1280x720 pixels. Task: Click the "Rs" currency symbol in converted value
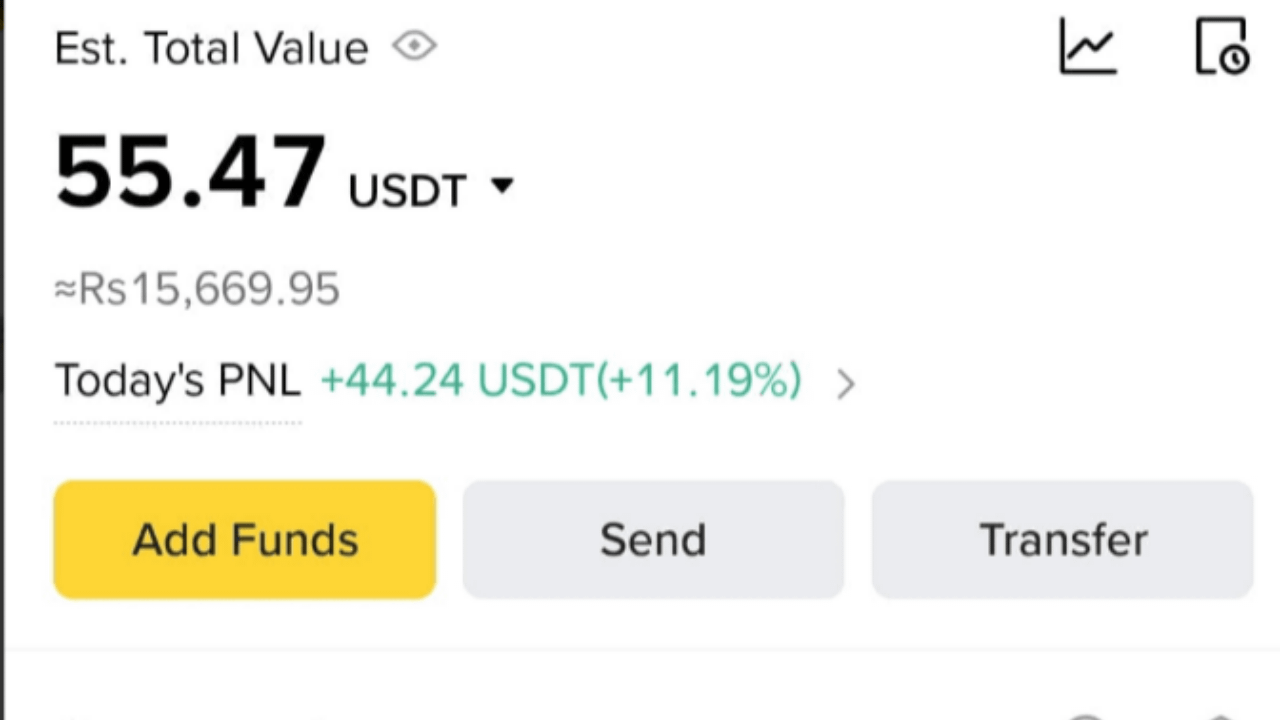coord(103,289)
